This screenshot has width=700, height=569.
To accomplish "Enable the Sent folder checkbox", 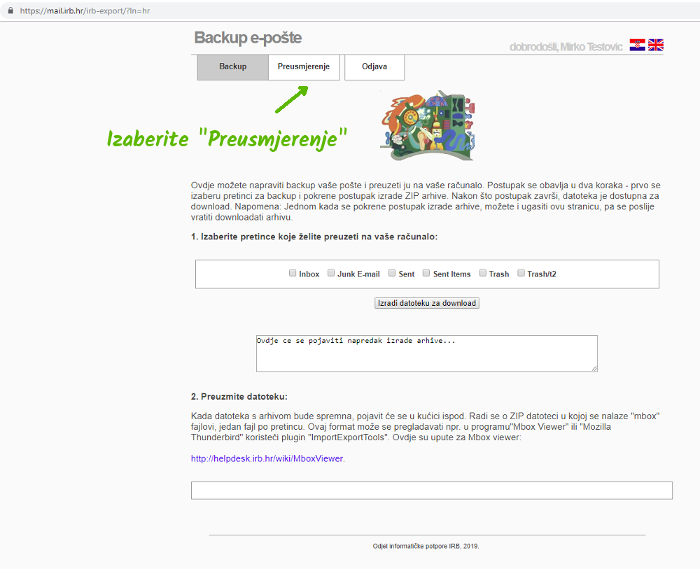I will point(392,273).
